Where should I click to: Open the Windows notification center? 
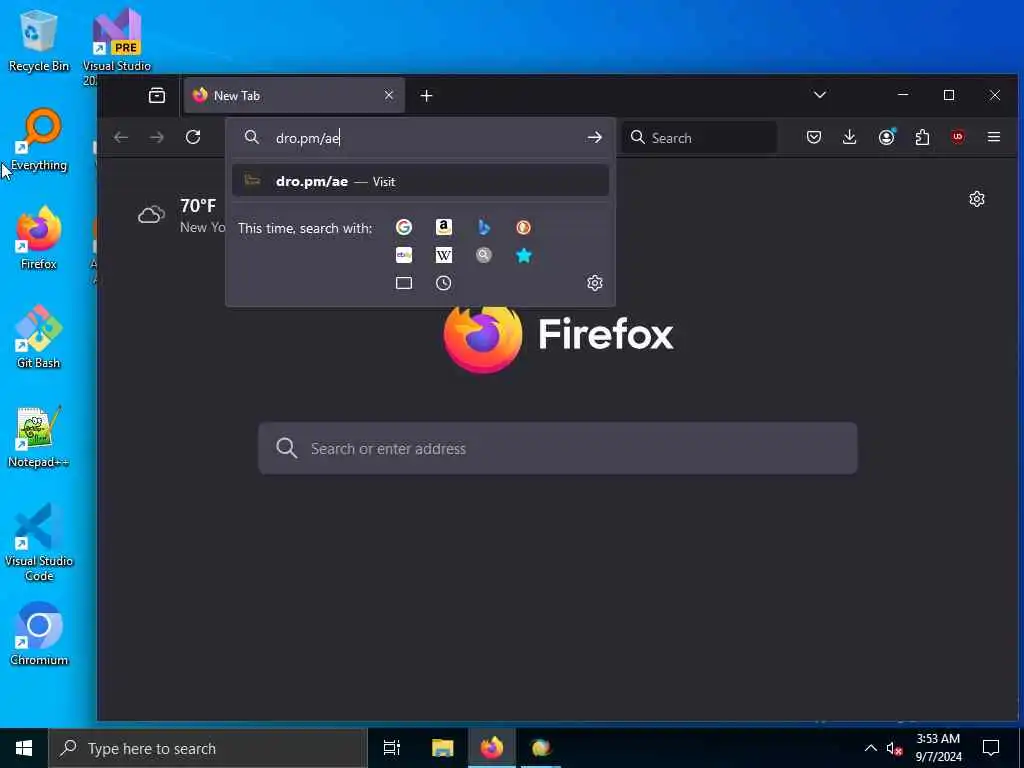tap(991, 748)
